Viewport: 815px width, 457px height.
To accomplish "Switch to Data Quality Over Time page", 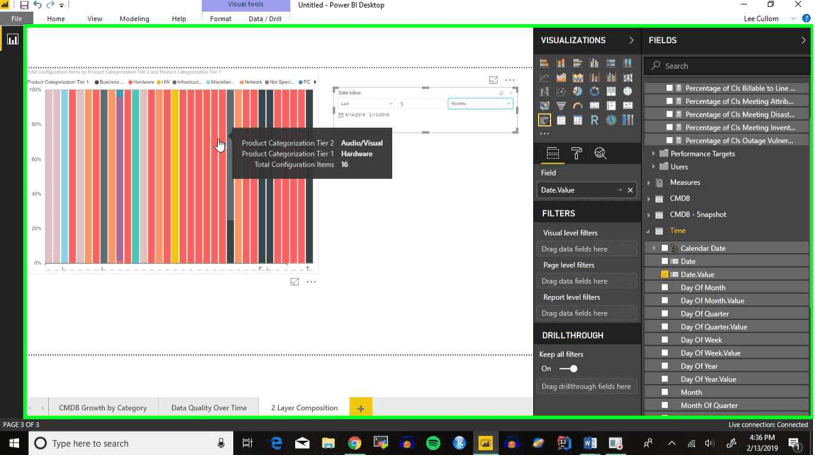I will (209, 408).
